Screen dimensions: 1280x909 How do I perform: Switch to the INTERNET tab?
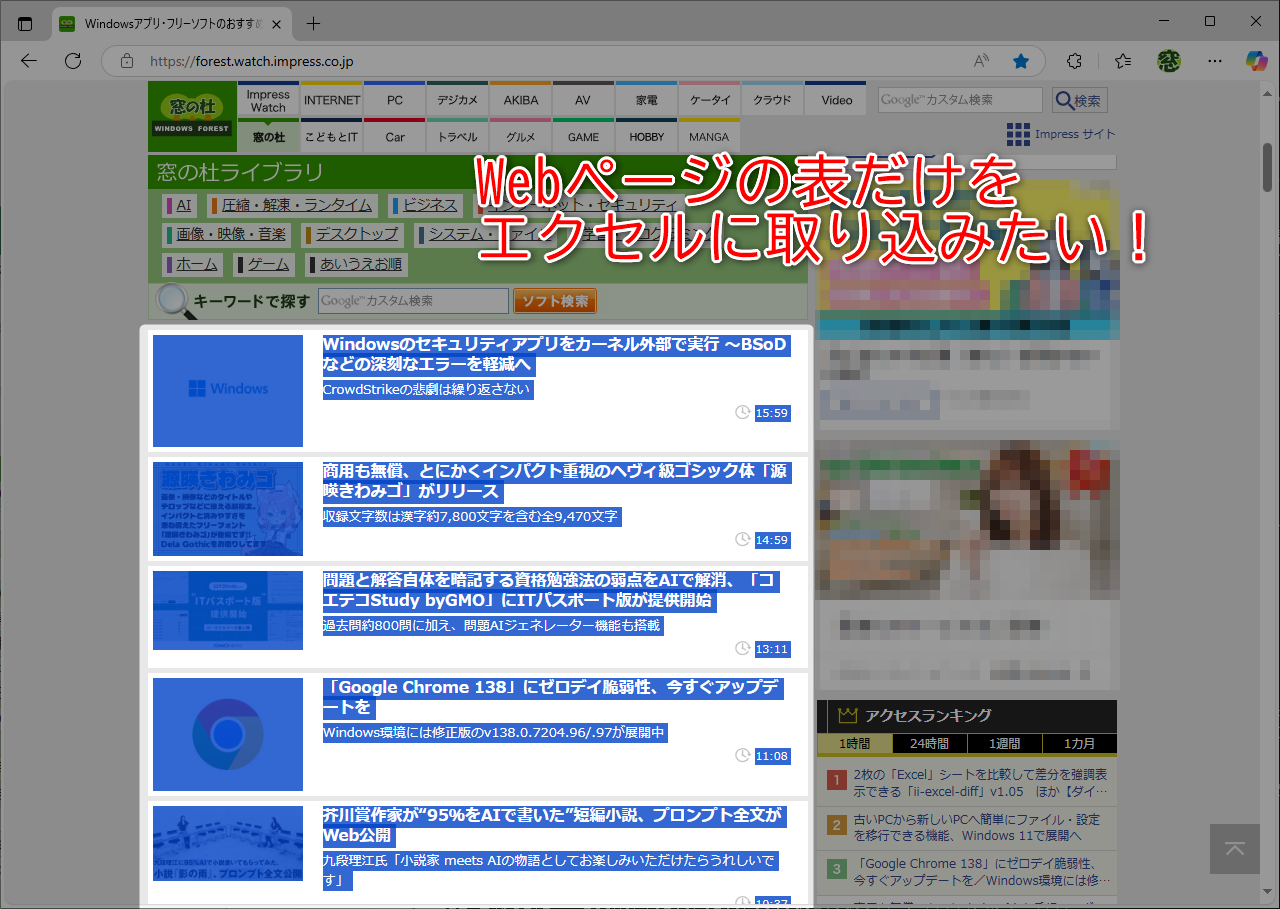tap(331, 99)
